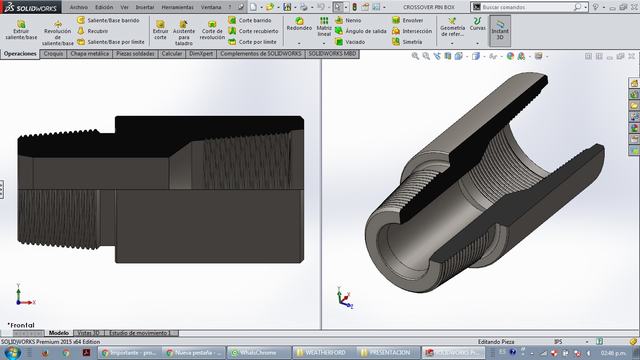Expand the Curvas dropdown arrow
The height and width of the screenshot is (360, 640).
tap(478, 43)
